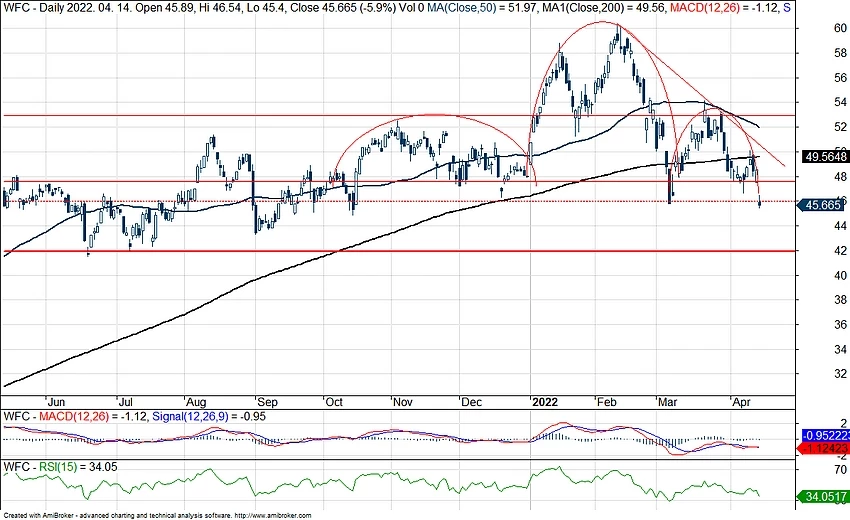Click the Feb label on time axis
The height and width of the screenshot is (520, 850).
click(x=607, y=402)
